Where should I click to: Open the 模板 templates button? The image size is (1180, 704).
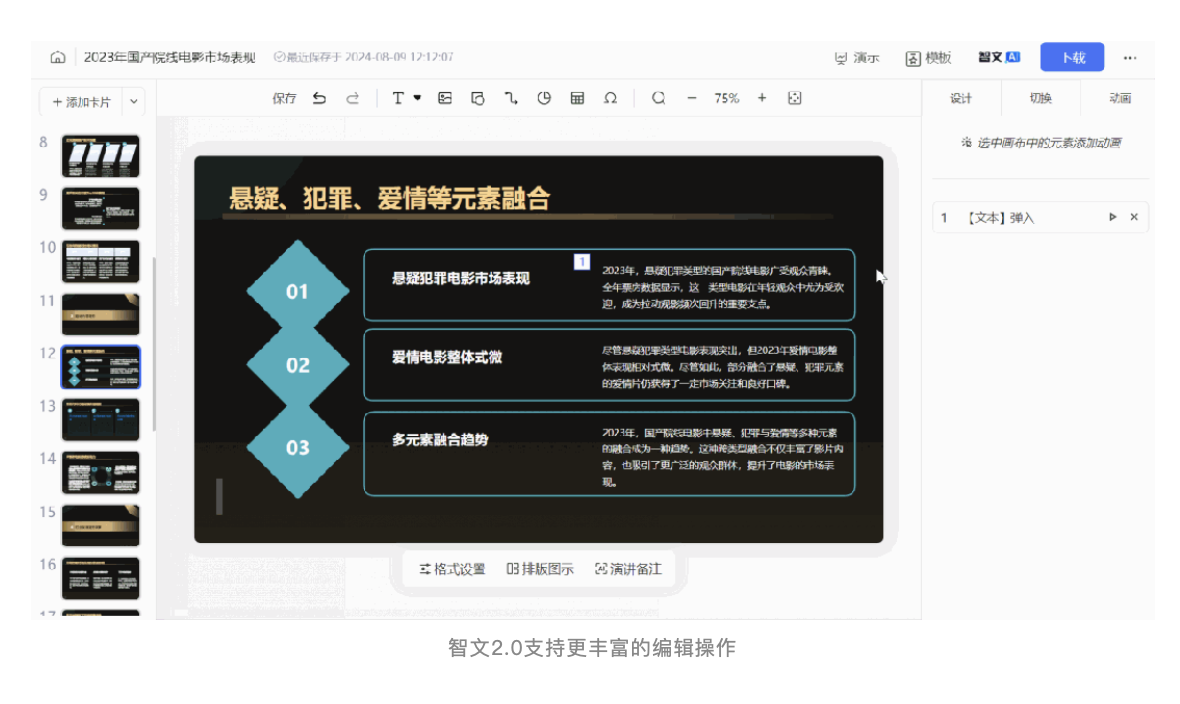929,58
